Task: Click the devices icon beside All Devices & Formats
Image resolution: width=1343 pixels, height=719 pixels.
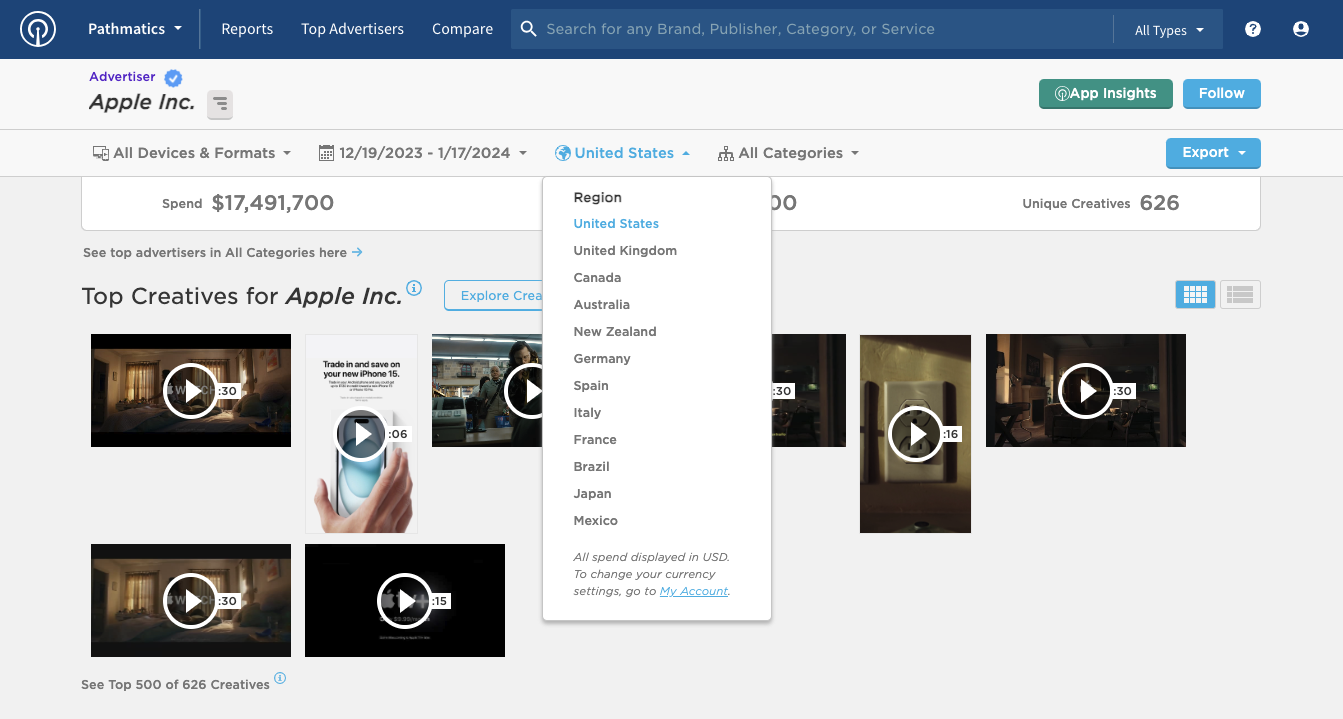Action: [x=101, y=153]
